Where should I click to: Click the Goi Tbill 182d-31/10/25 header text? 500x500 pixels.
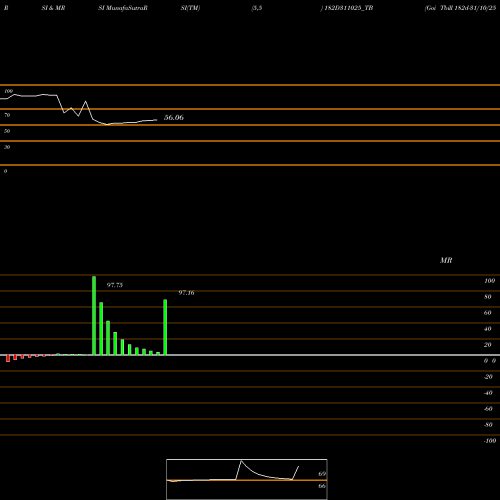click(x=460, y=8)
